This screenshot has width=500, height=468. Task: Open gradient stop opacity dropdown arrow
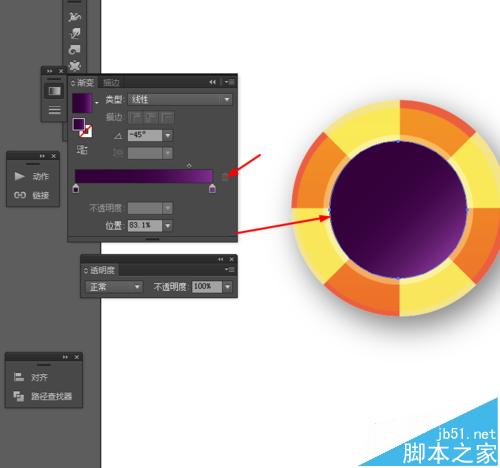click(168, 208)
